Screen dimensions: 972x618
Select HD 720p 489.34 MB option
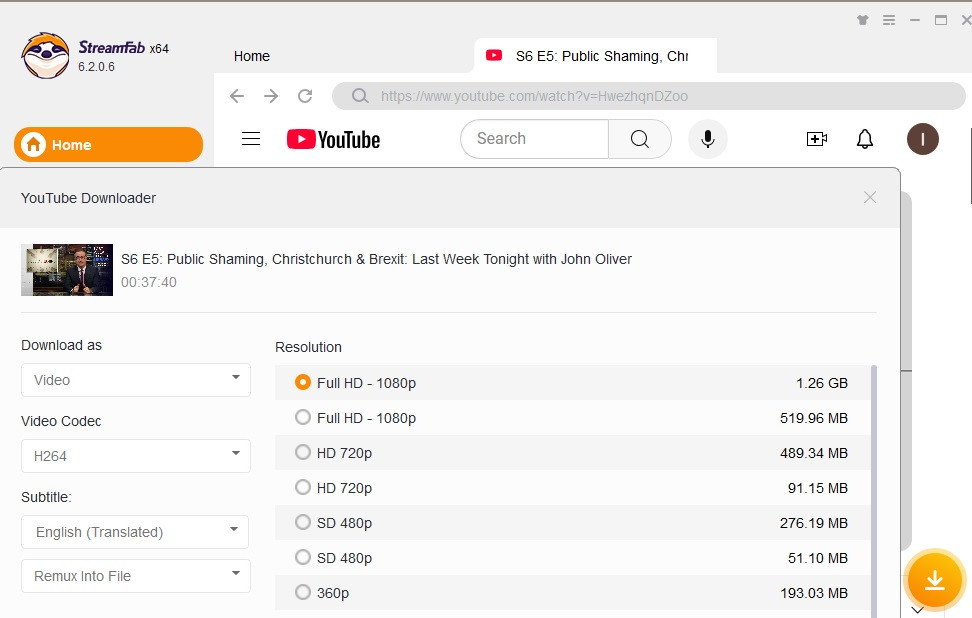point(572,452)
